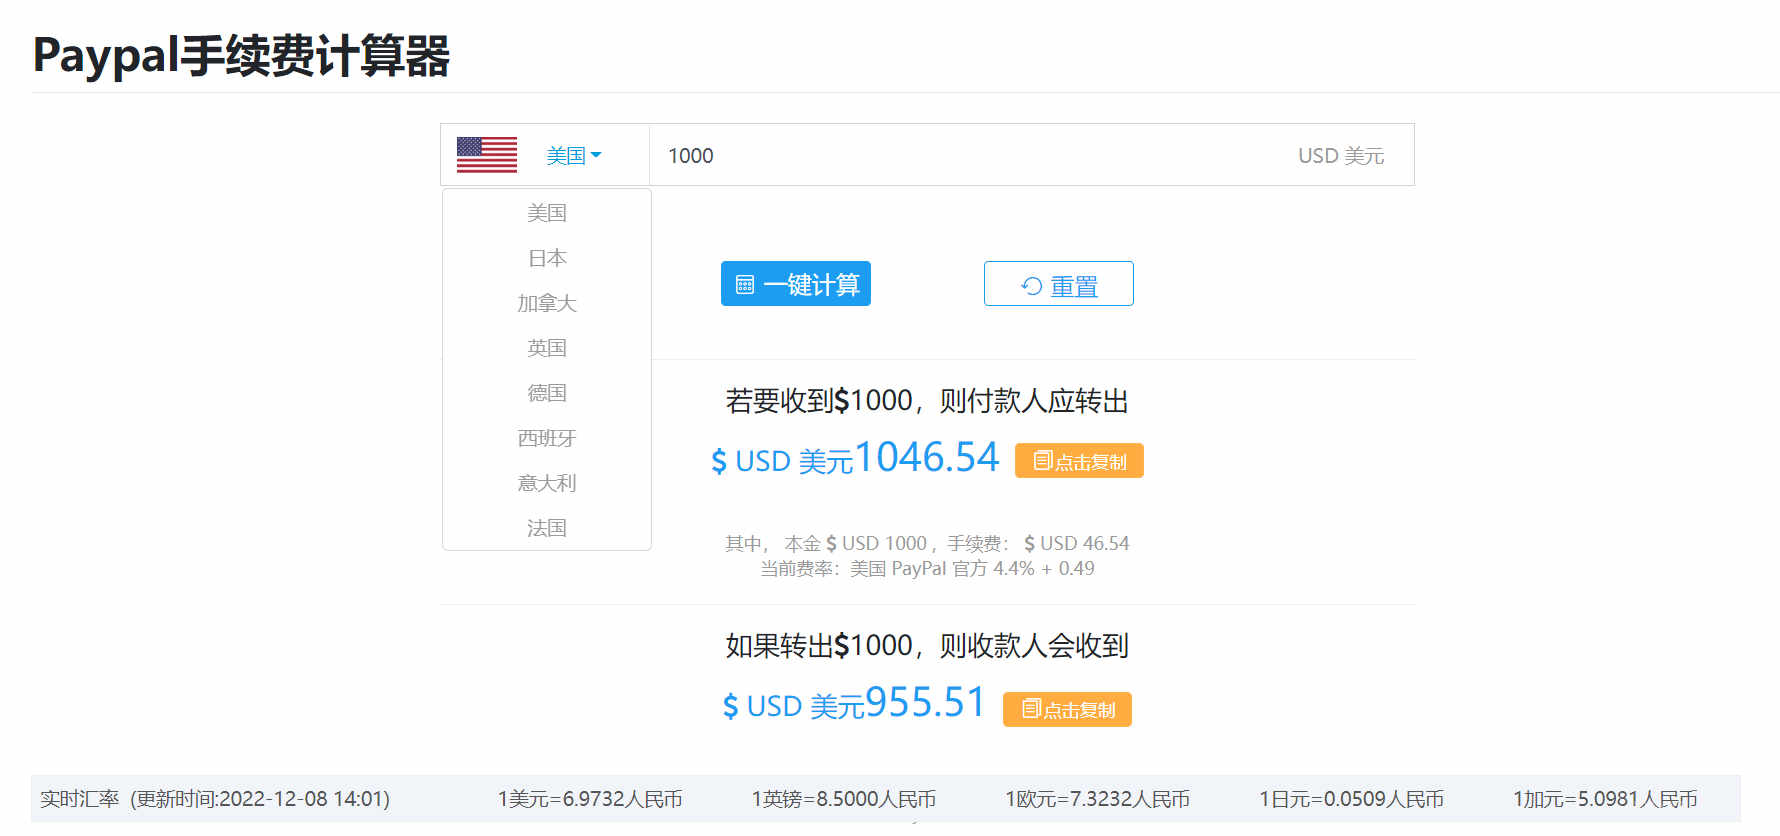Click the 实时汇率 update time label
Image resolution: width=1780 pixels, height=836 pixels.
[215, 799]
